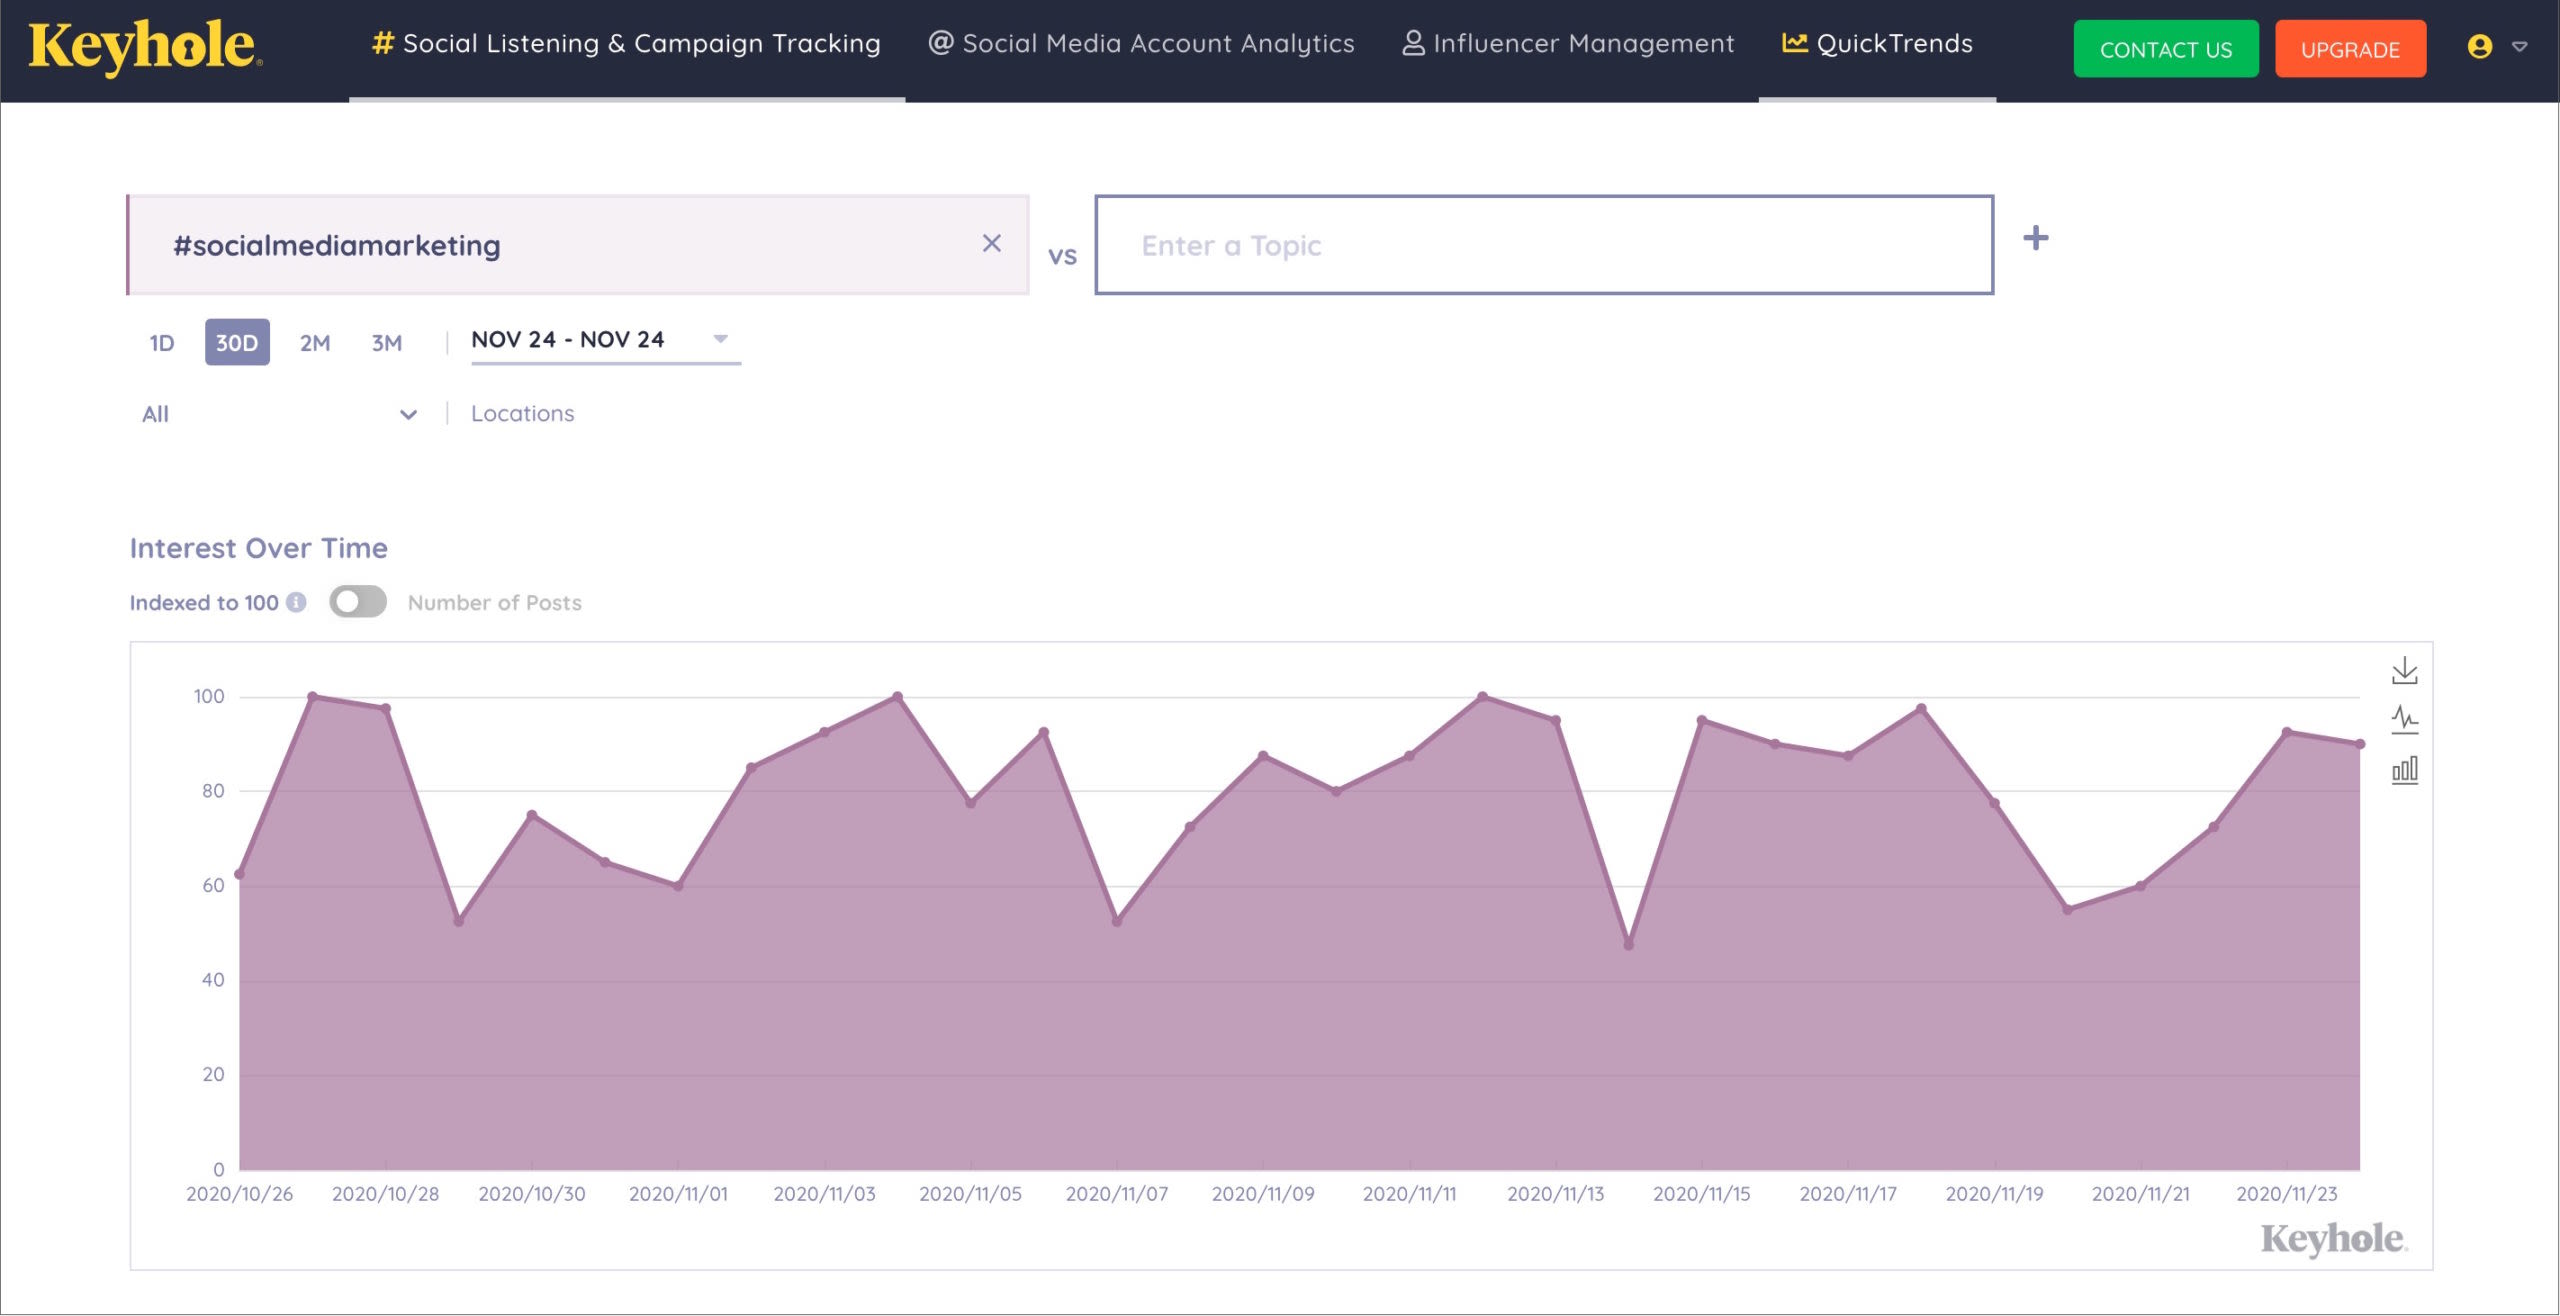The image size is (2560, 1316).
Task: Open Social Listening & Campaign Tracking tab
Action: click(626, 44)
